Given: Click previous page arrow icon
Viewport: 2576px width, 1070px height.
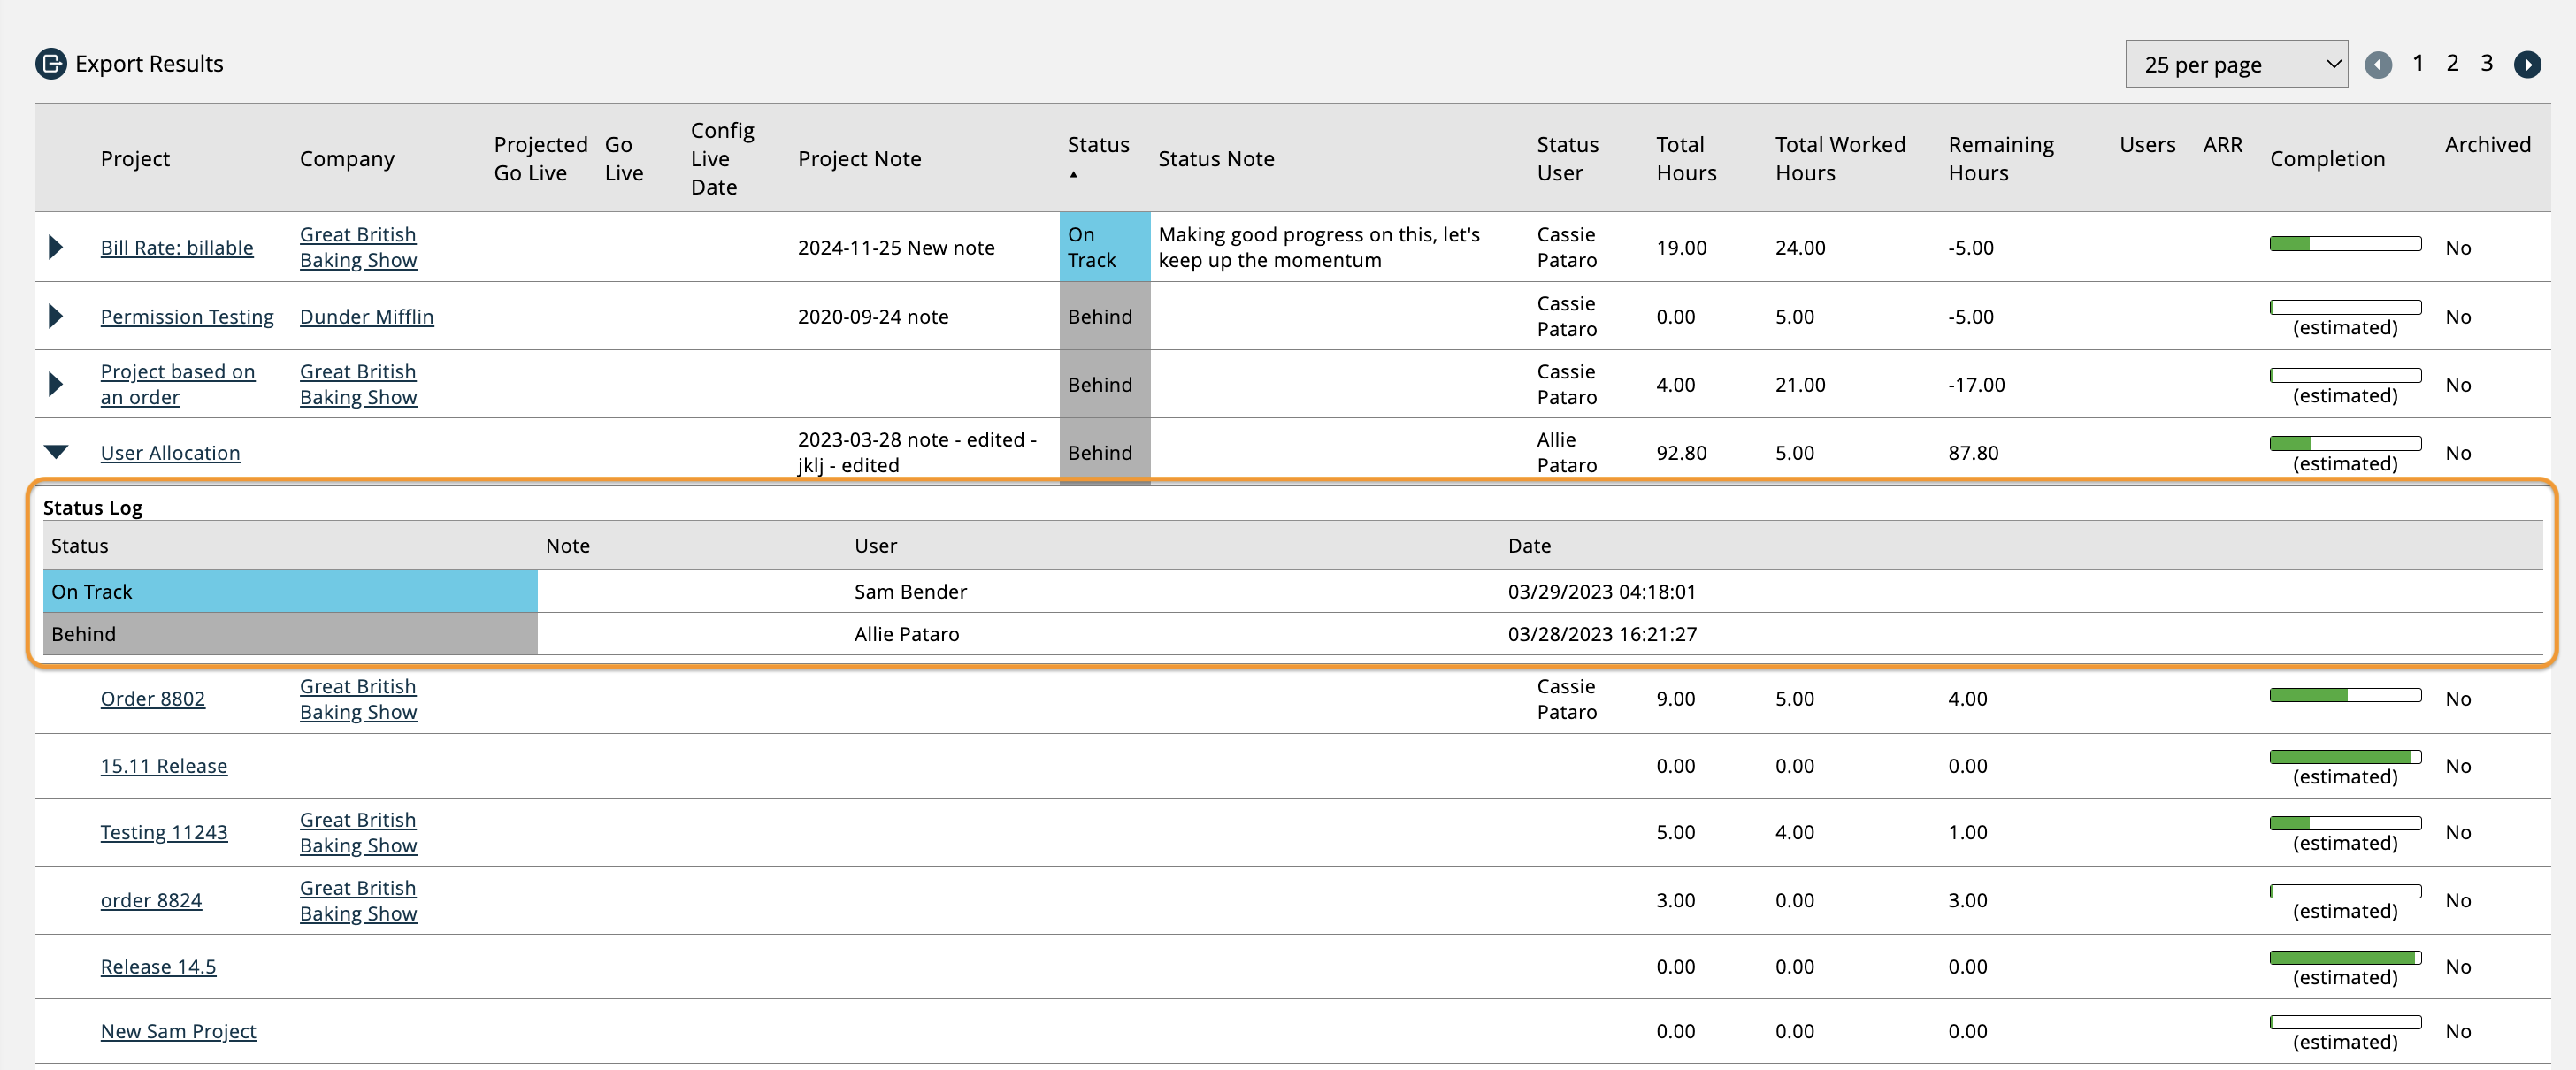Looking at the screenshot, I should [2378, 65].
